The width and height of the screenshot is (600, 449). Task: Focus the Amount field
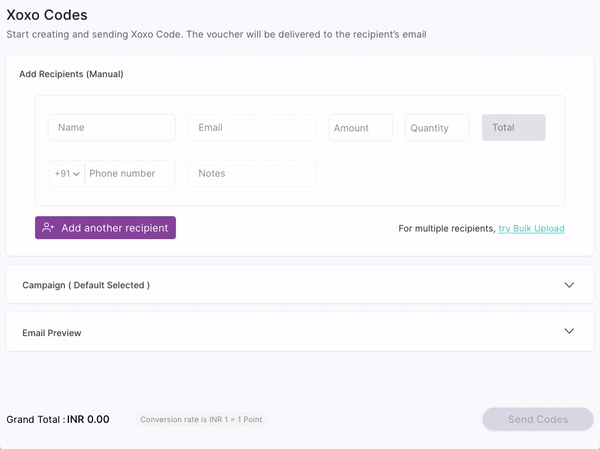tap(360, 127)
